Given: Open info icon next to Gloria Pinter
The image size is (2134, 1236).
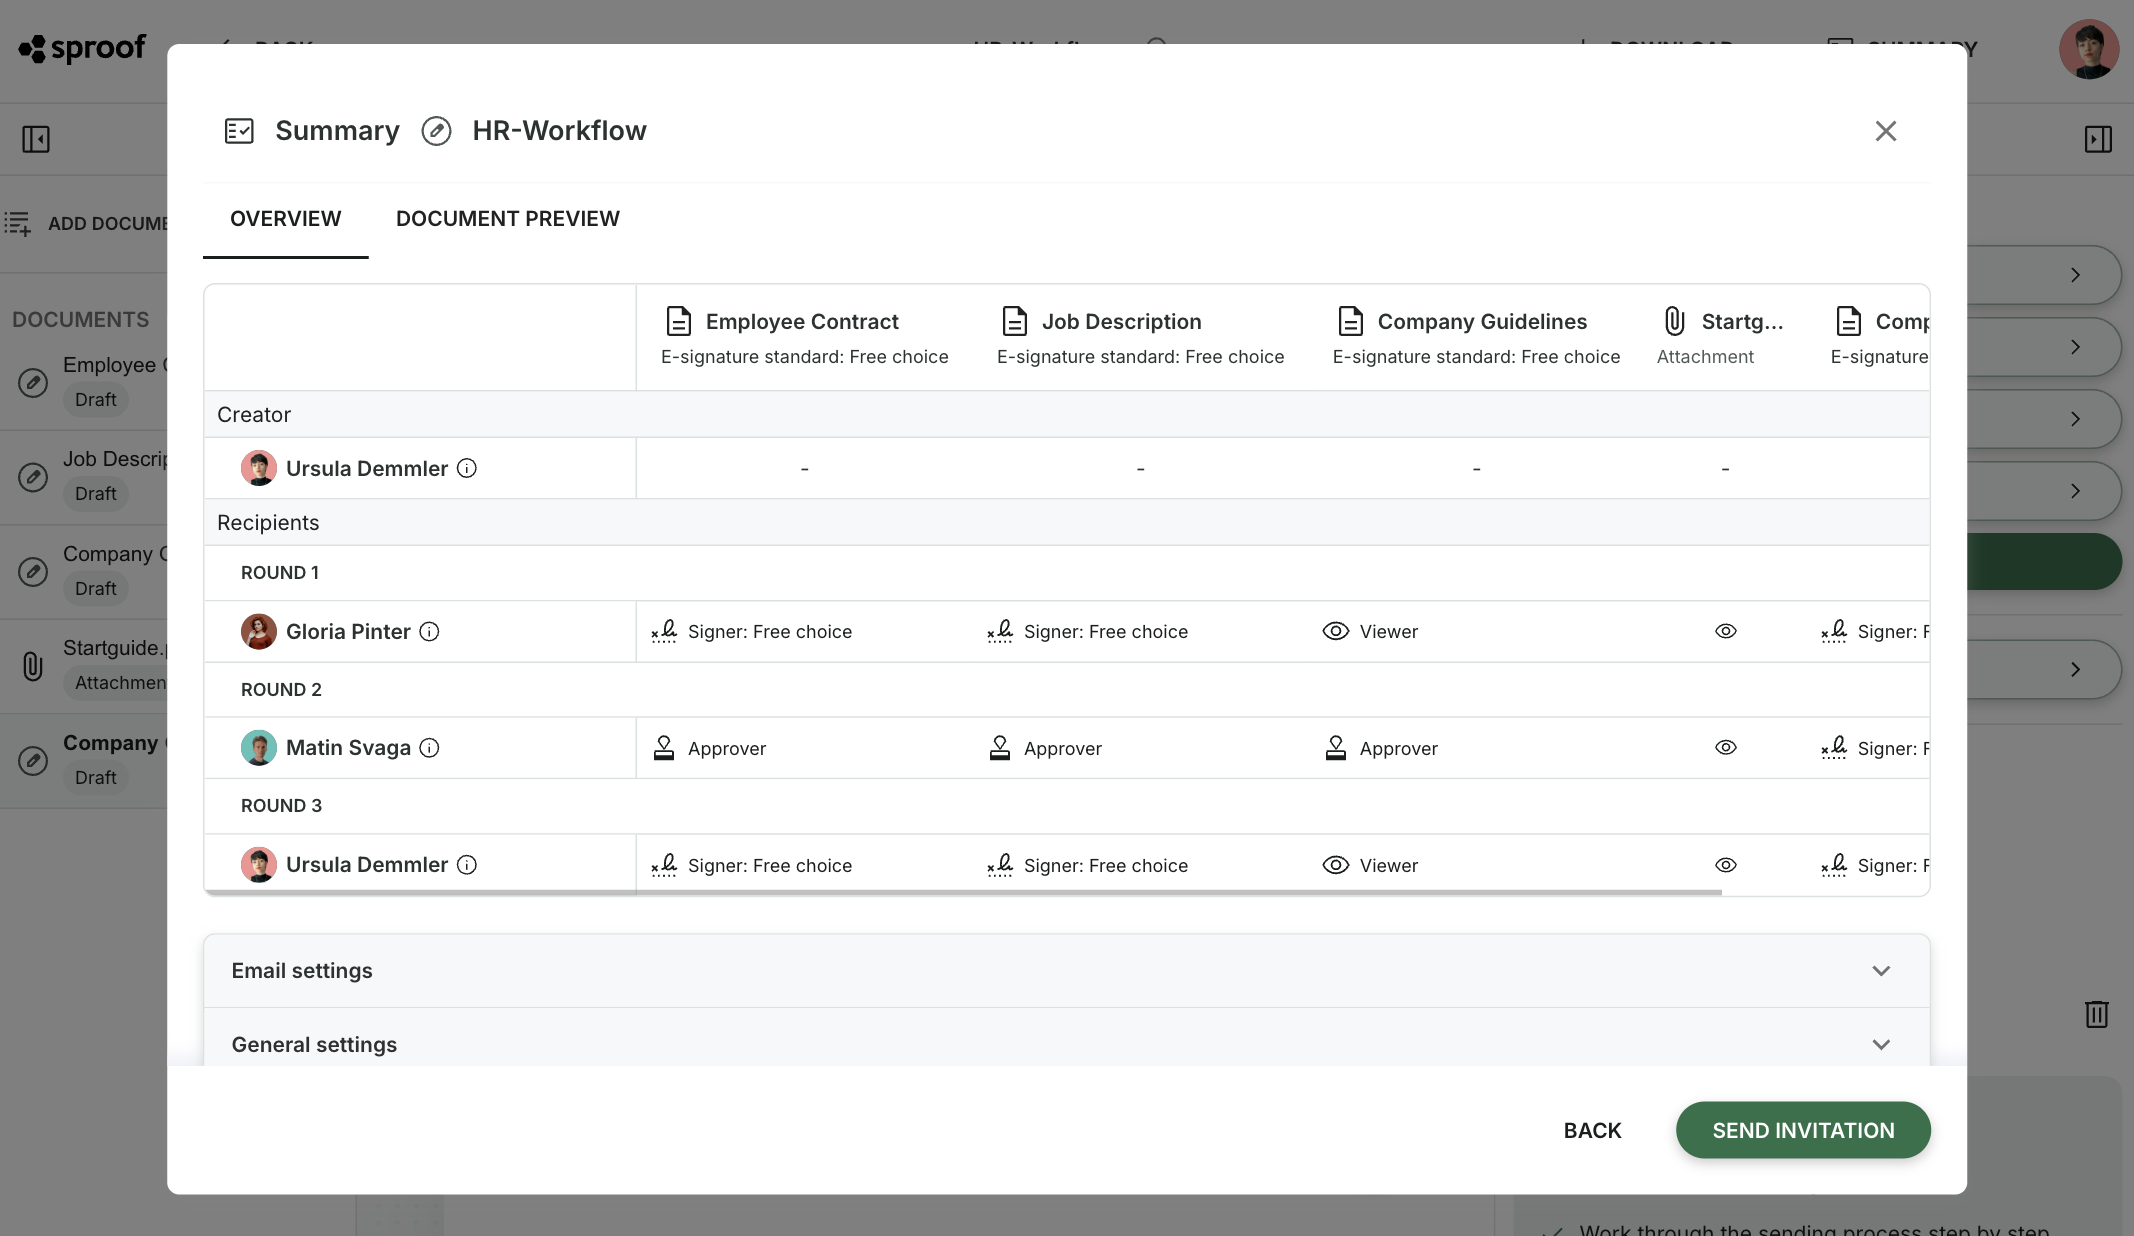Looking at the screenshot, I should click(429, 631).
